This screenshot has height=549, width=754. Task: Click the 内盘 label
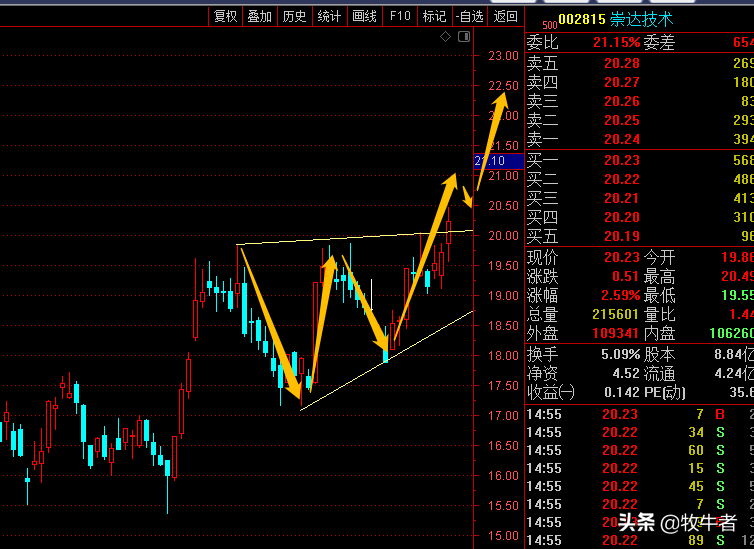[659, 333]
